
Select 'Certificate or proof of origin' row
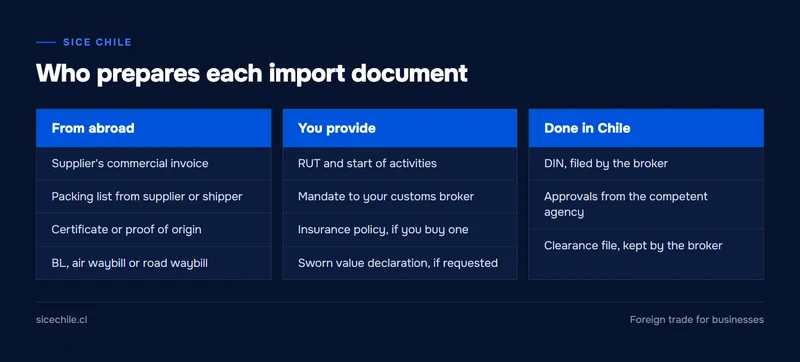154,229
